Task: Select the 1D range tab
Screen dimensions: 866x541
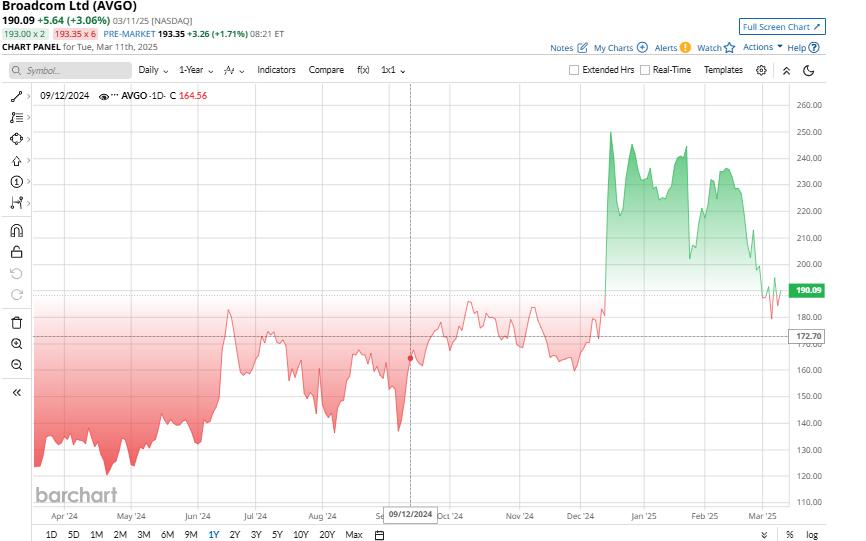Action: pos(51,534)
